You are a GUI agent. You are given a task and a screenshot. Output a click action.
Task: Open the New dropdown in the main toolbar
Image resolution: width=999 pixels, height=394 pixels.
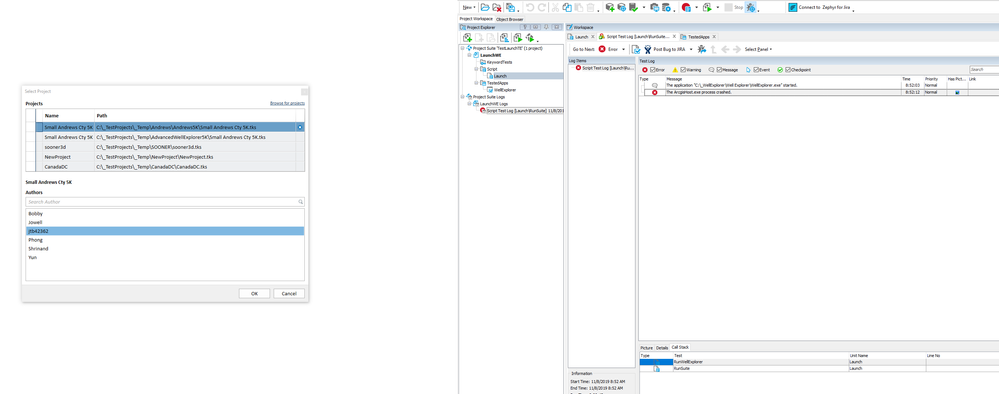point(468,8)
